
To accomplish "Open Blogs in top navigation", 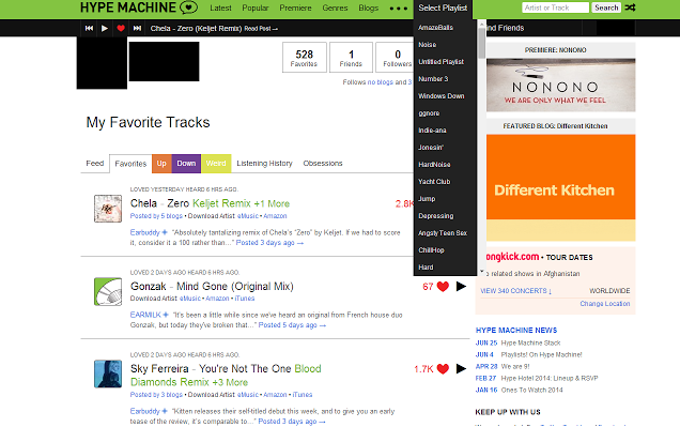I will point(368,8).
